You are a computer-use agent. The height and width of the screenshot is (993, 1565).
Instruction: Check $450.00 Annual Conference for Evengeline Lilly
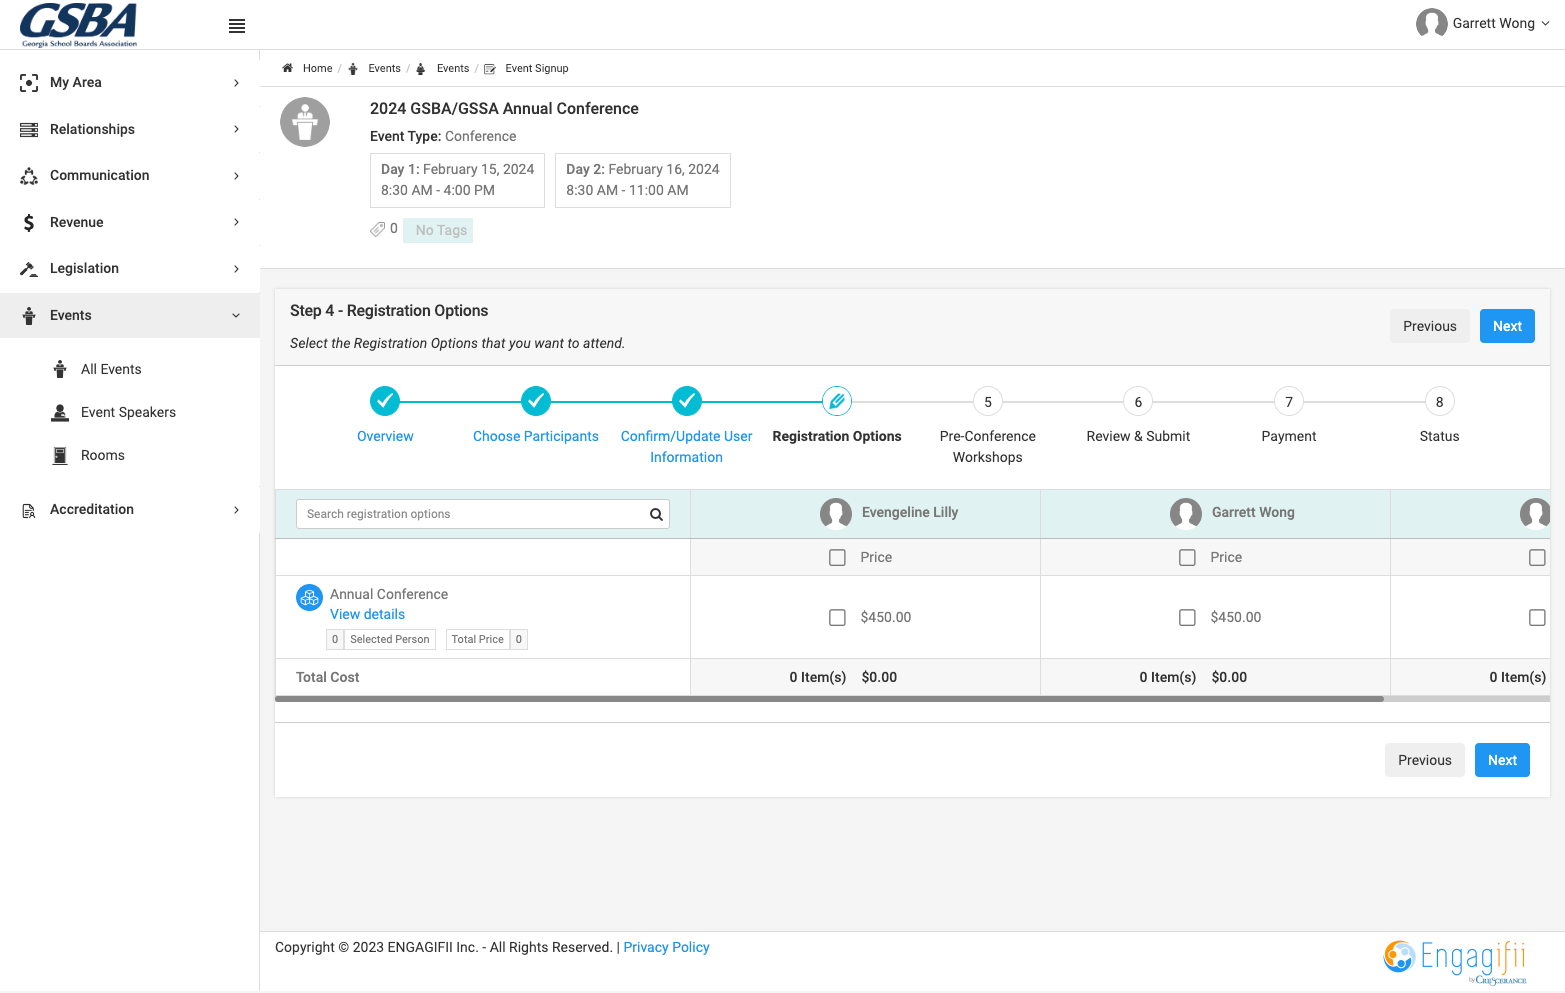pyautogui.click(x=837, y=618)
